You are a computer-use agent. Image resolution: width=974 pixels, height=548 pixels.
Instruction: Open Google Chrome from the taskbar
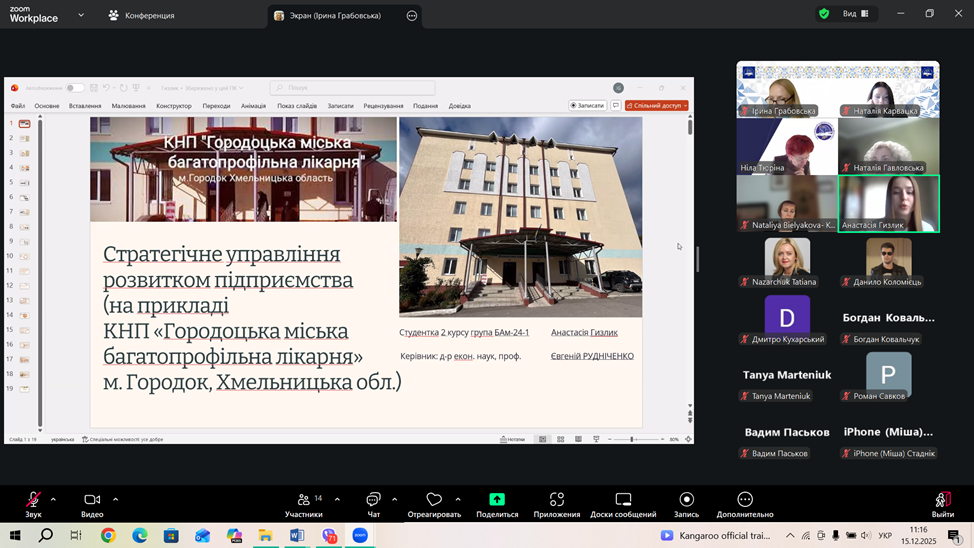click(108, 536)
